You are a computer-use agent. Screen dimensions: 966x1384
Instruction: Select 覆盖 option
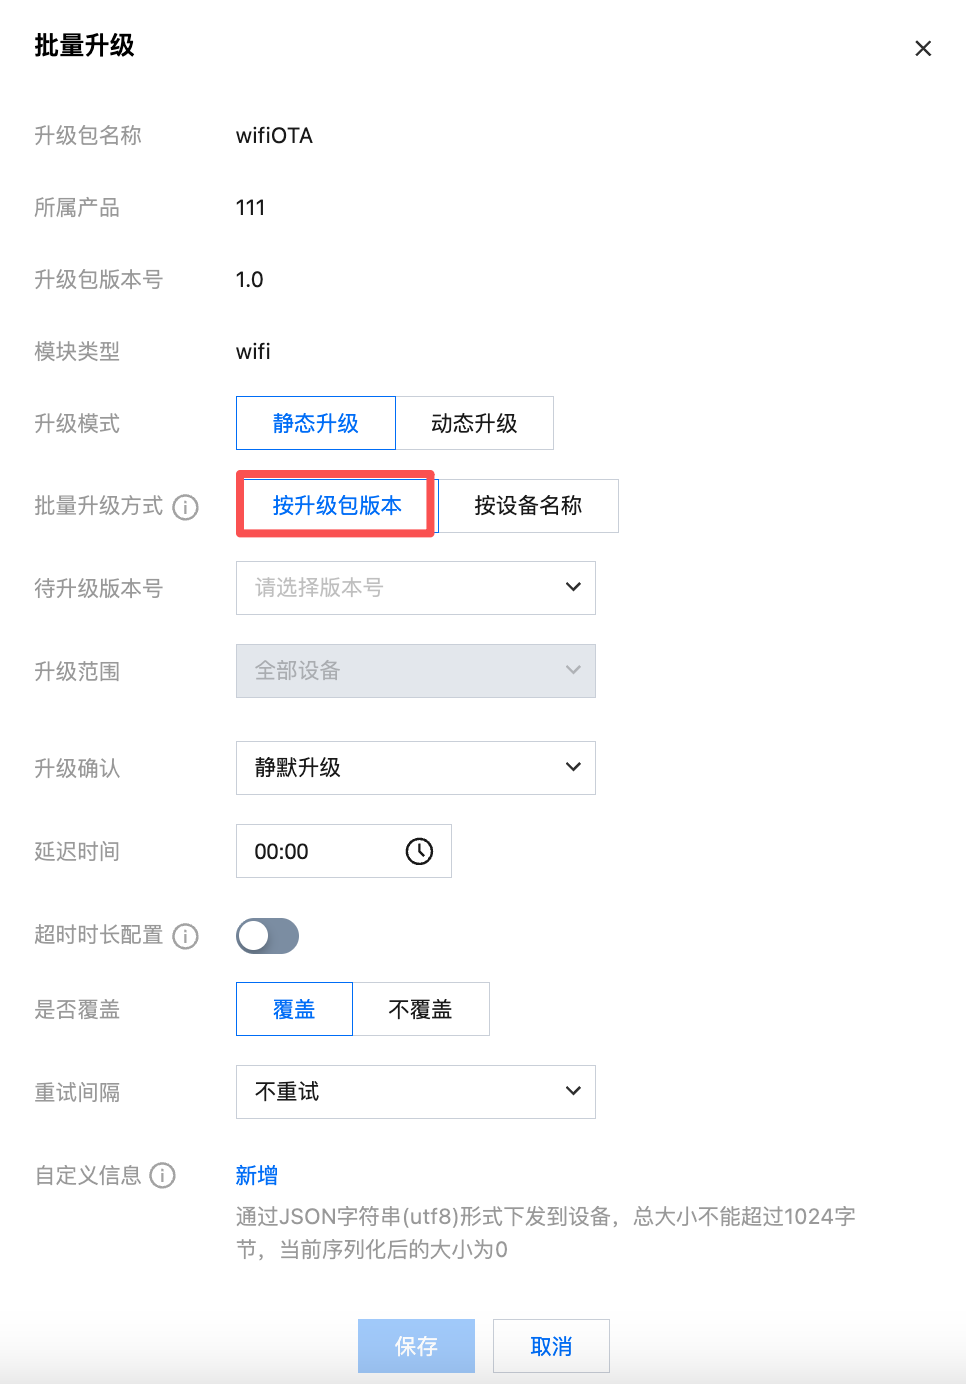294,1009
